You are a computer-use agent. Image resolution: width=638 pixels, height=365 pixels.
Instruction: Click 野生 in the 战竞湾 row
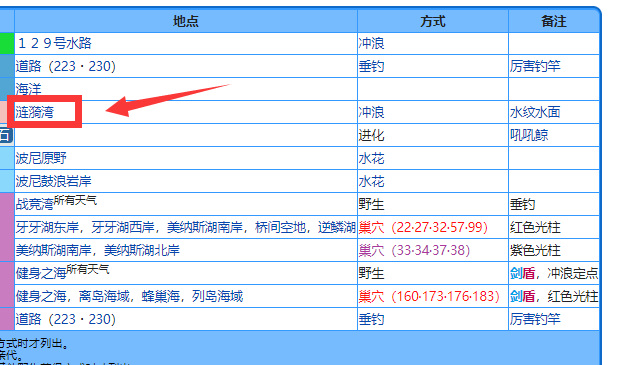click(371, 204)
